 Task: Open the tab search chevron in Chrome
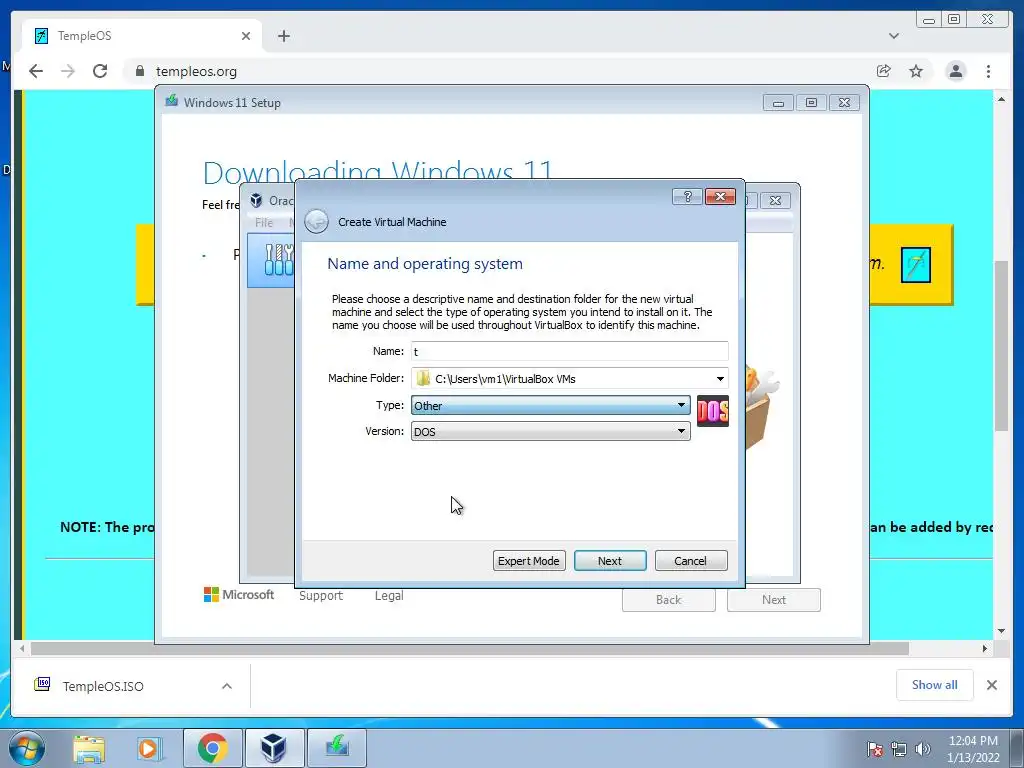894,36
